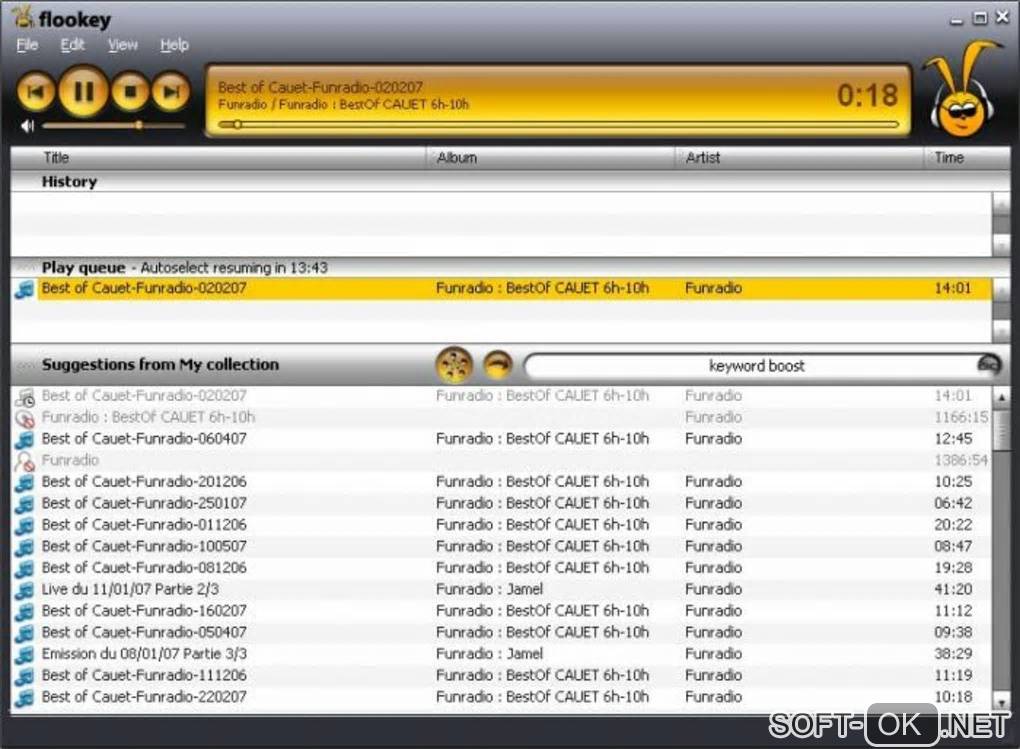
Task: Click the suggestions list scrollbar thumb
Action: [x=1001, y=429]
